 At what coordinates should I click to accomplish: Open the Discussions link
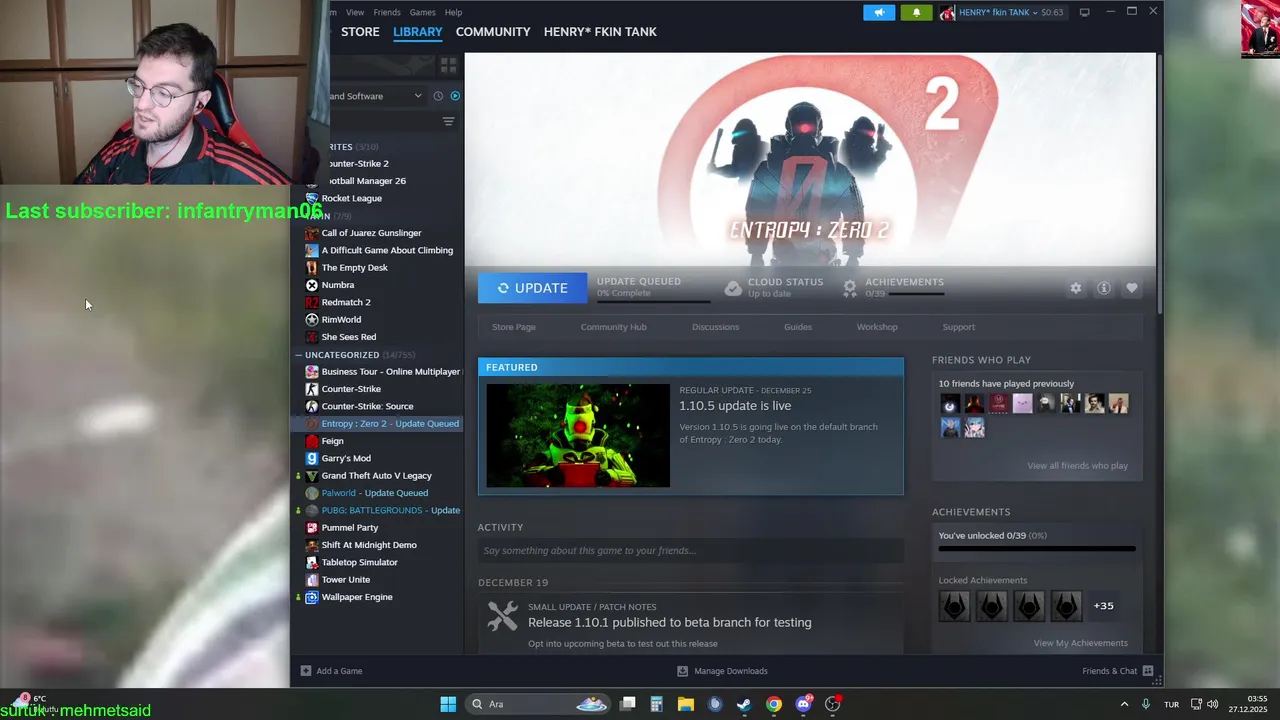point(716,327)
